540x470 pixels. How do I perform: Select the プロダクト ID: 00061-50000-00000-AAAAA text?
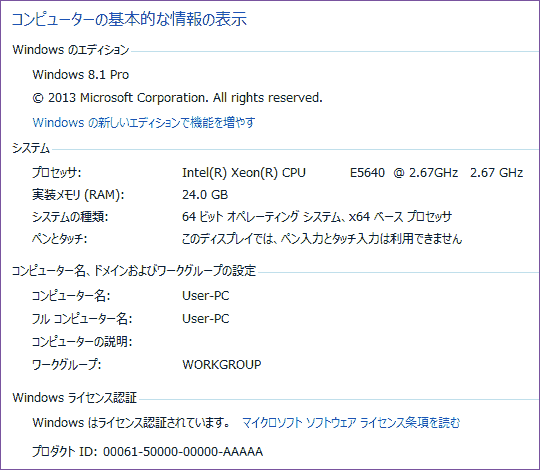tap(148, 451)
